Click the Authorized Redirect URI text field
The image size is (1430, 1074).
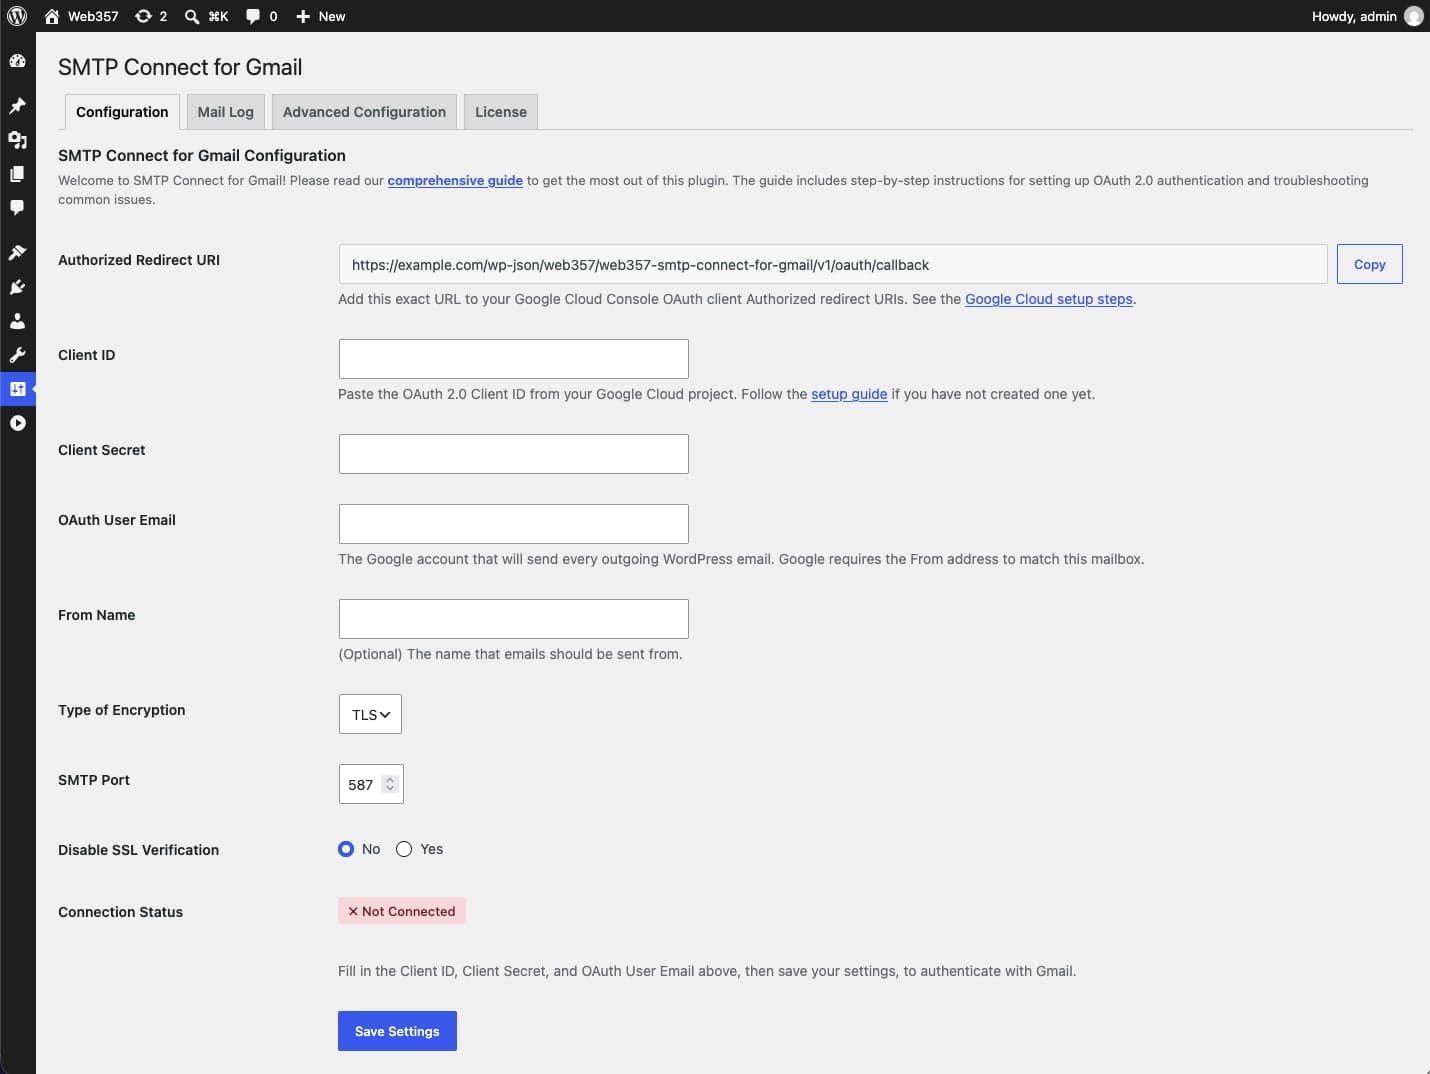point(833,264)
